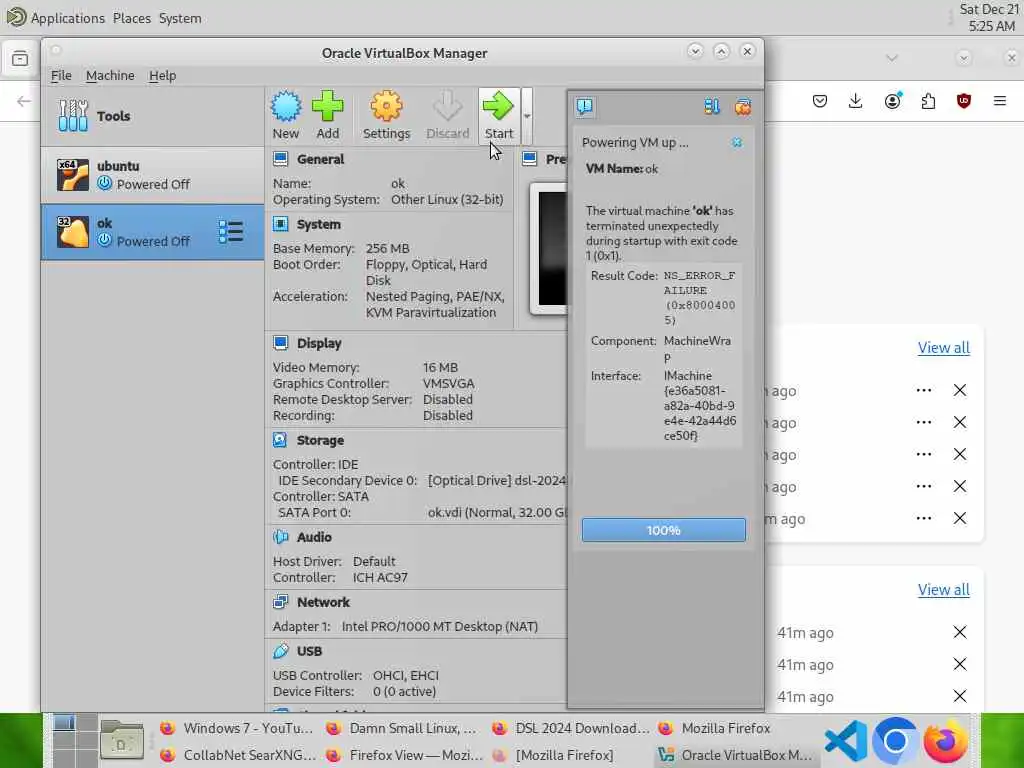Click the General section header
The width and height of the screenshot is (1024, 768).
click(x=320, y=159)
